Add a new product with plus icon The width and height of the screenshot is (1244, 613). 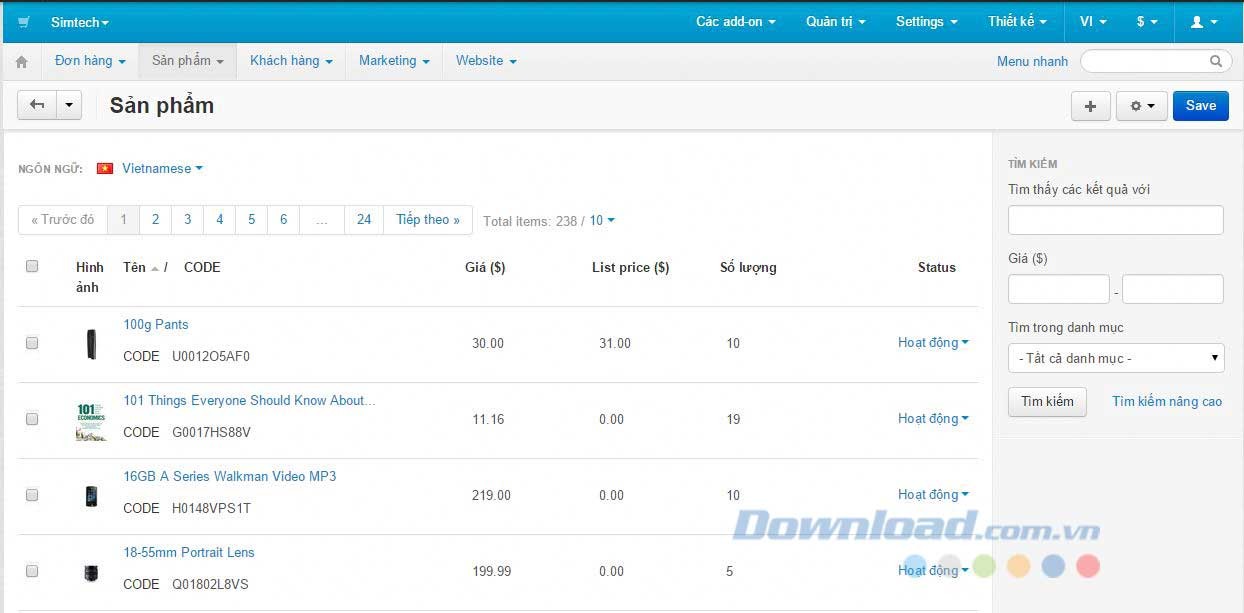[1090, 106]
